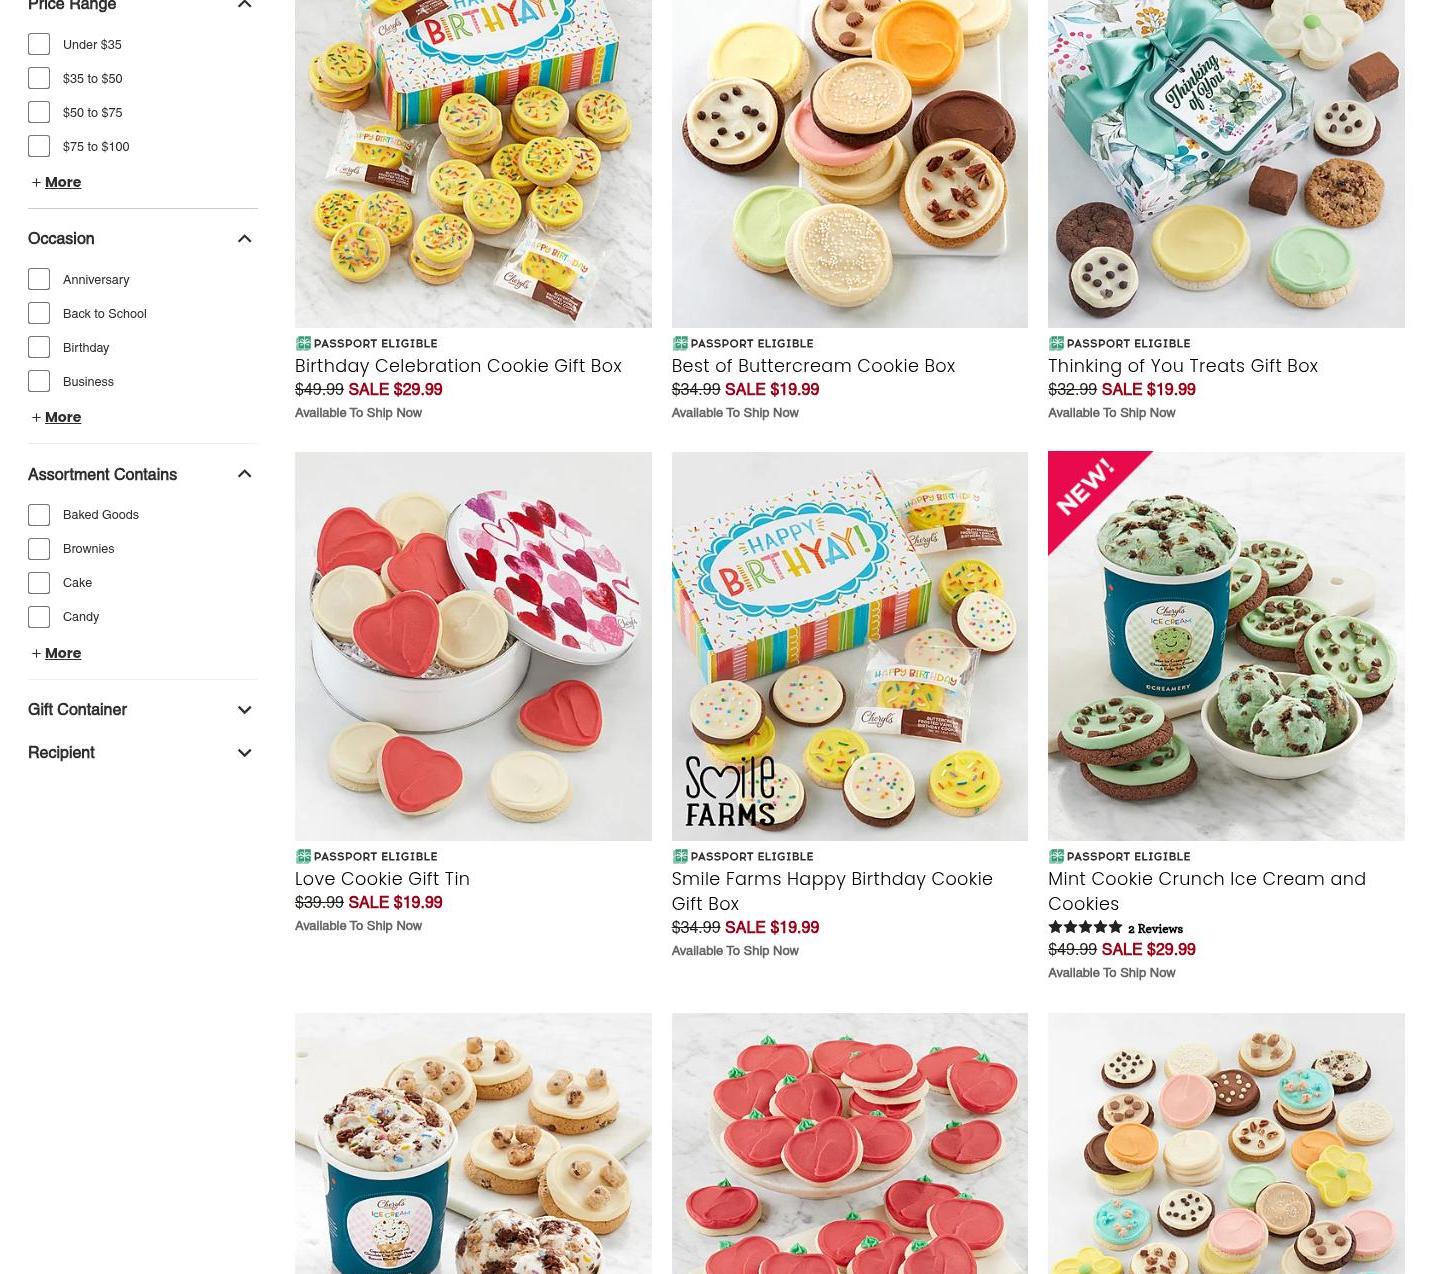Screen dimensions: 1450x1274
Task: Click Passport Eligible icon under Smile Farms cookie box
Action: pos(680,856)
